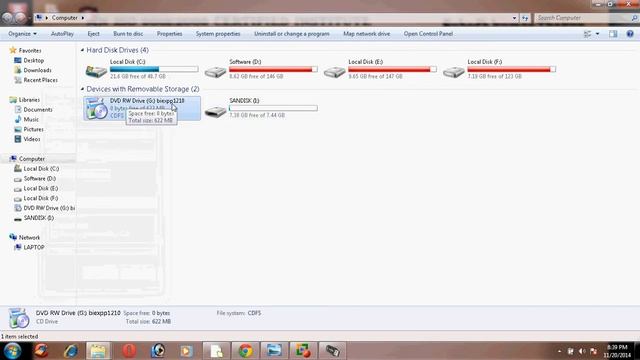Click AutoPlay in the toolbar
The image size is (640, 360).
(x=62, y=34)
